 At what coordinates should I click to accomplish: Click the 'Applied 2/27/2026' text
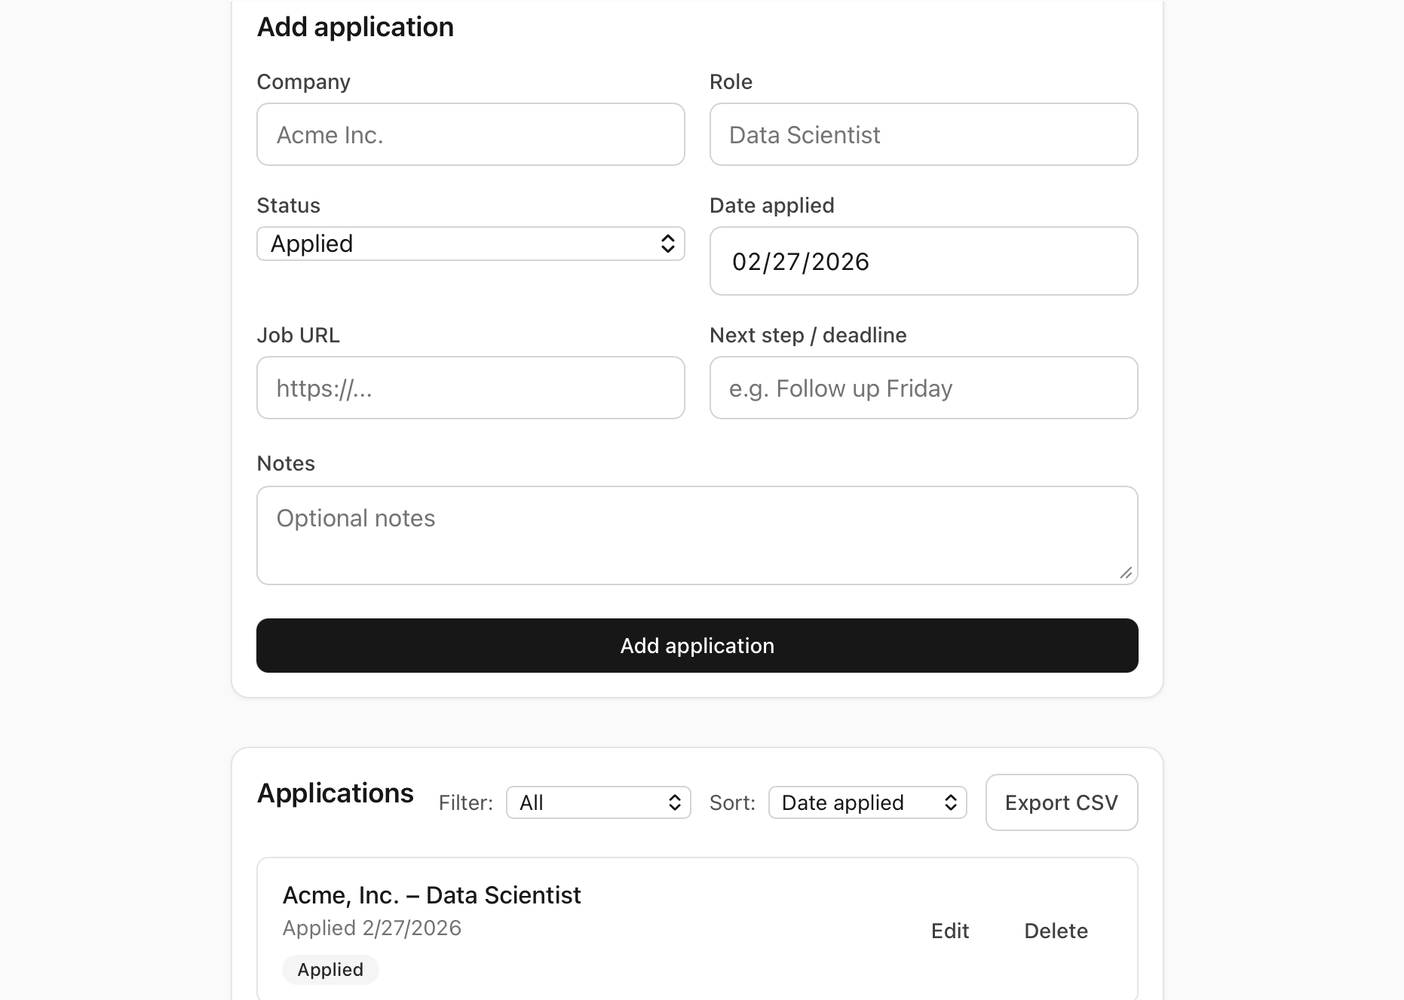tap(372, 928)
